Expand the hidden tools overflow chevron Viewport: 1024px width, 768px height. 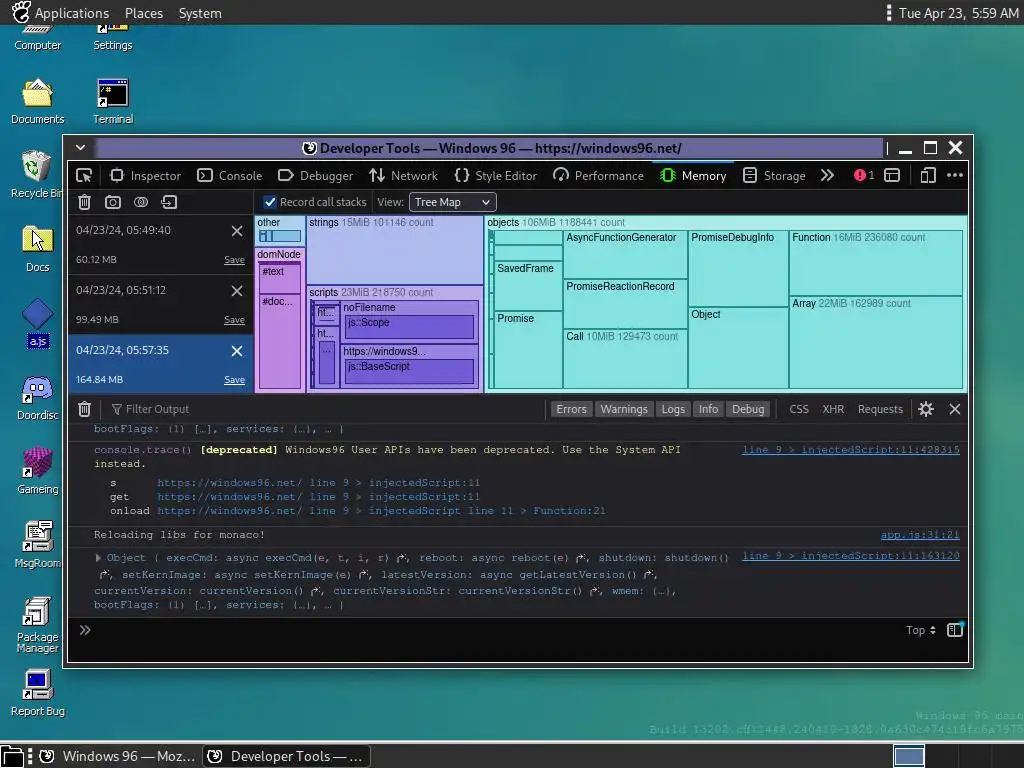click(827, 176)
